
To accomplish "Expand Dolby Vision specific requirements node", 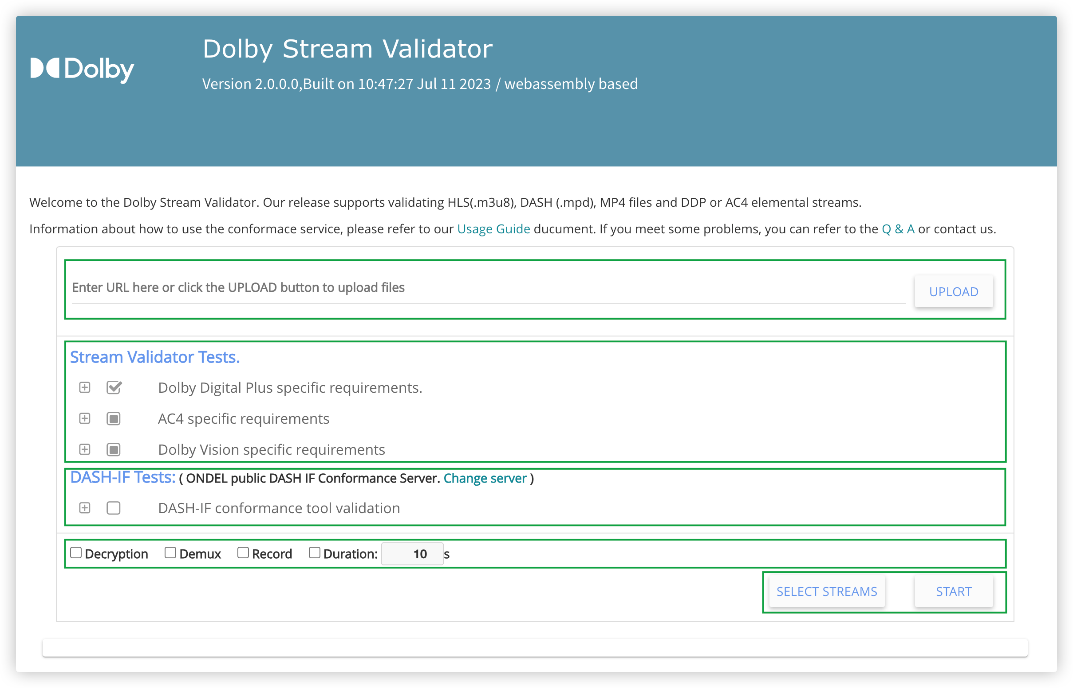I will point(85,450).
